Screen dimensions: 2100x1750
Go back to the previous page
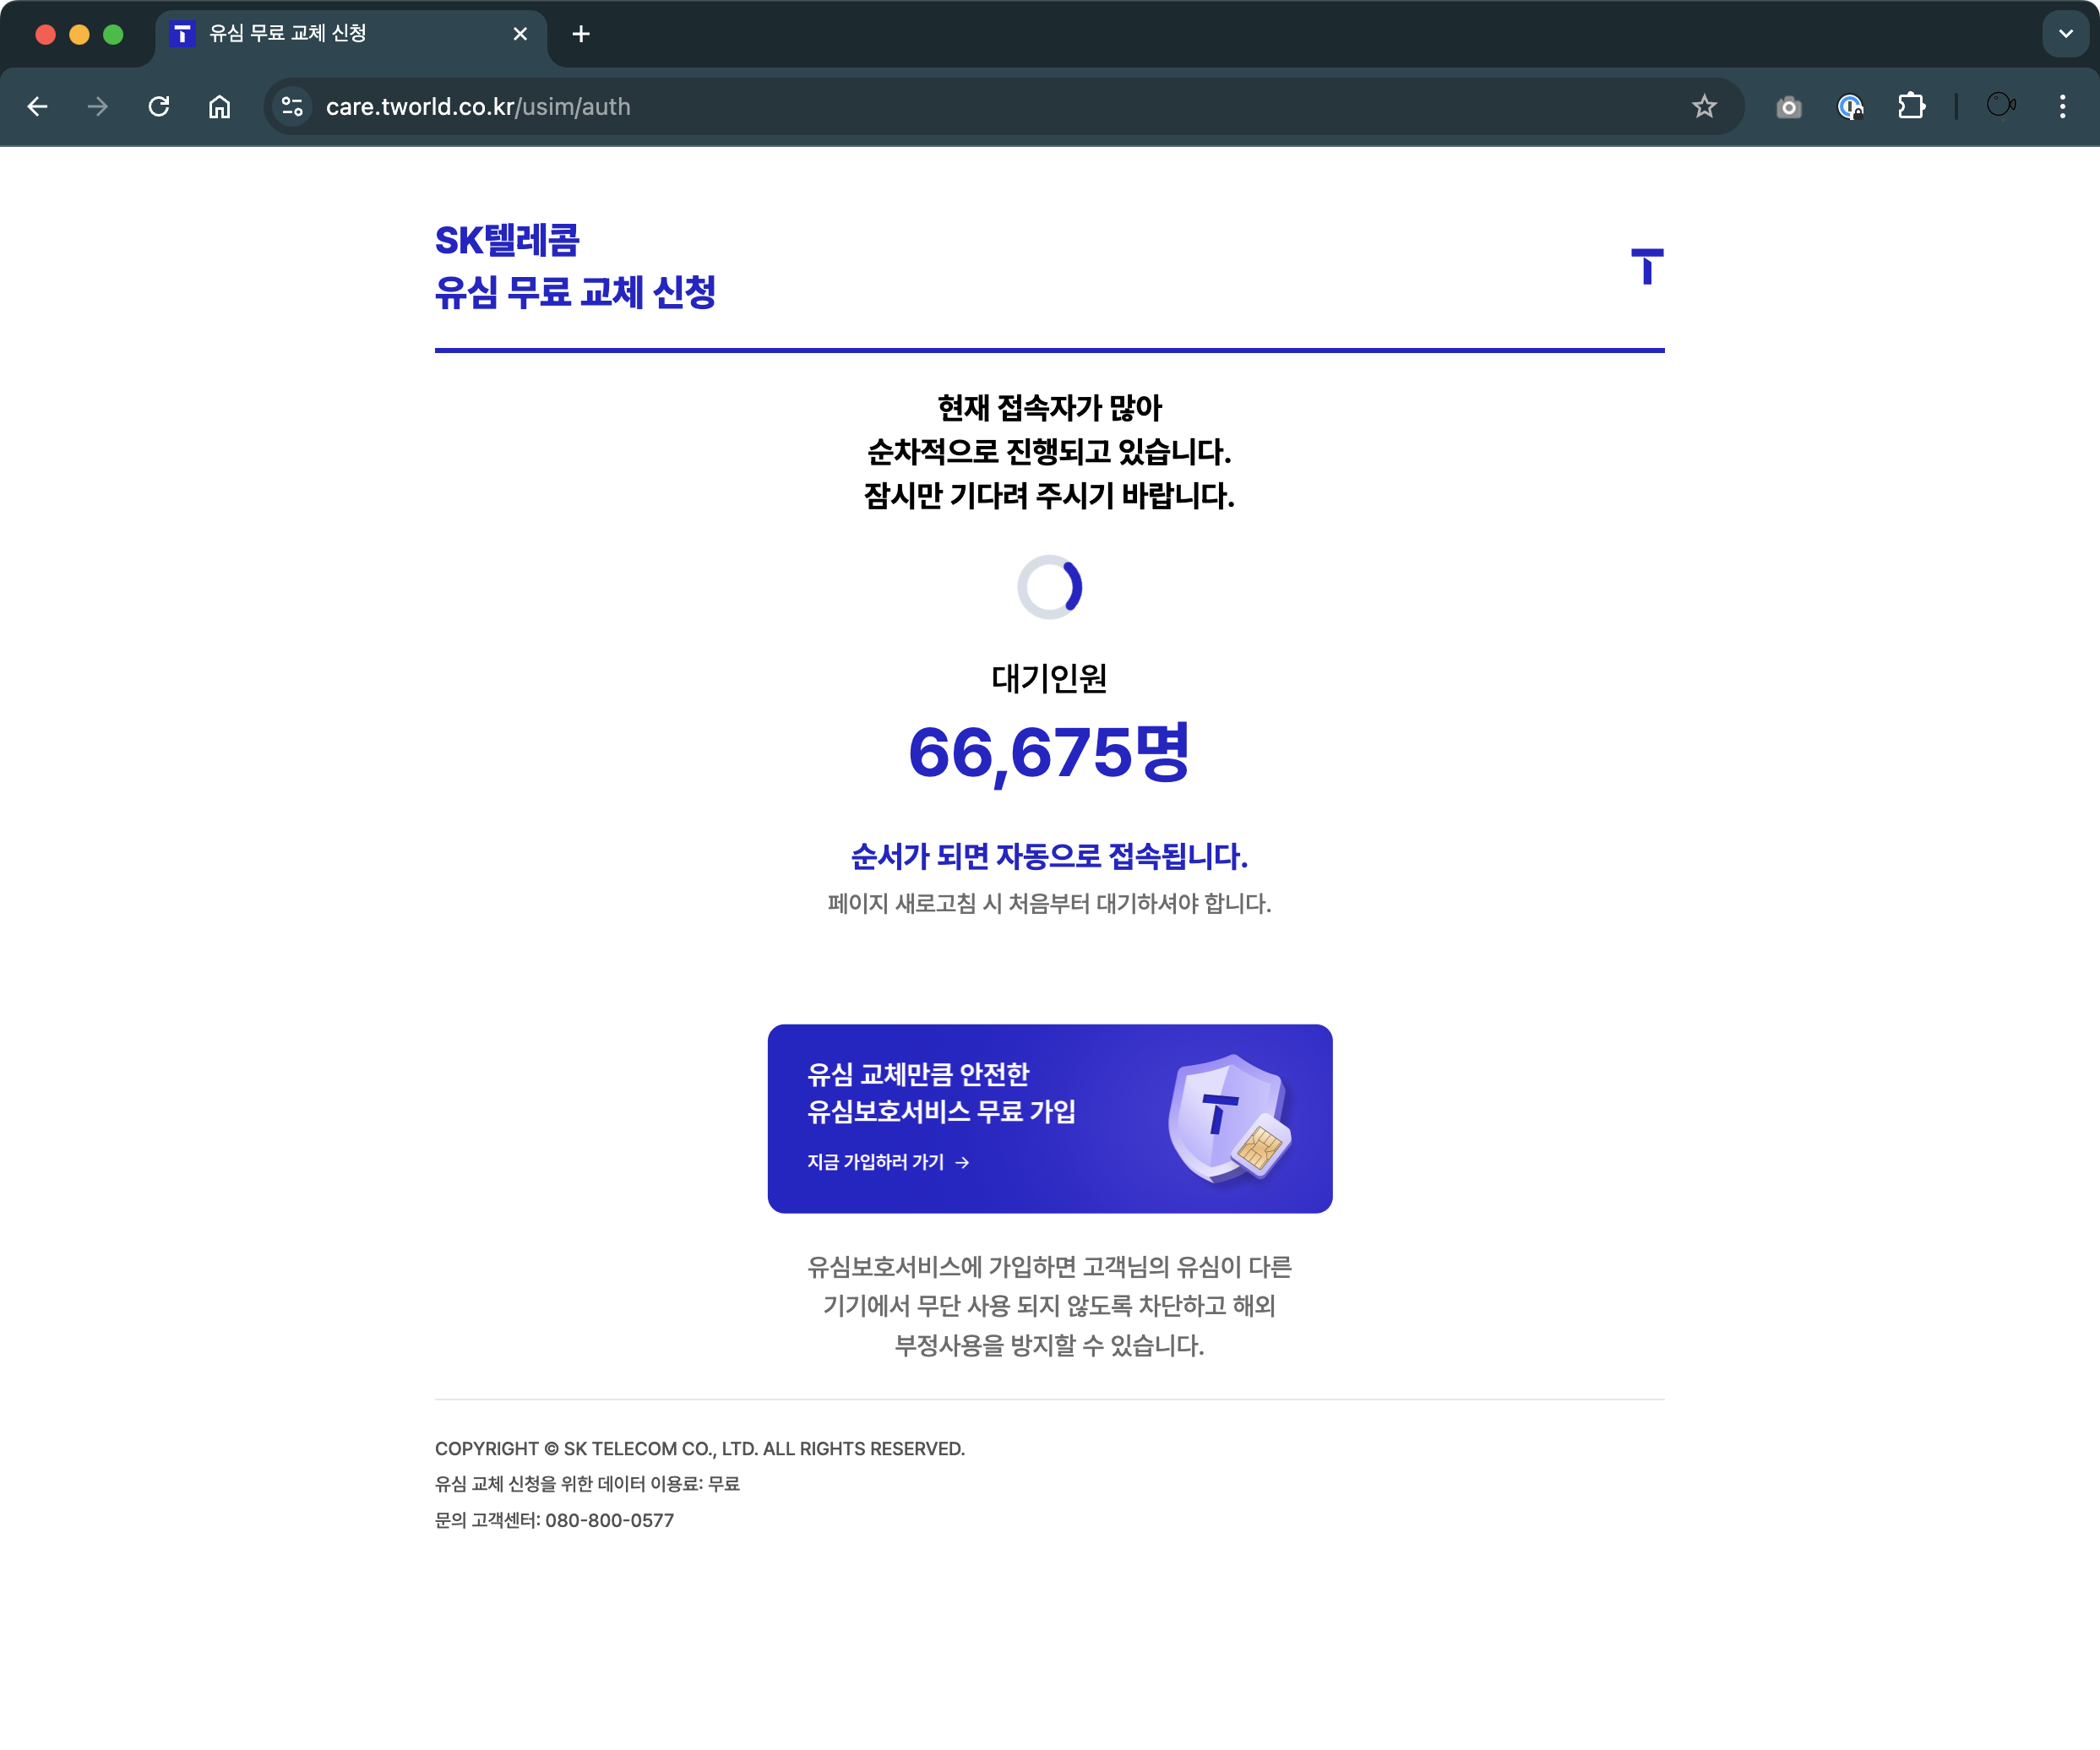point(38,107)
